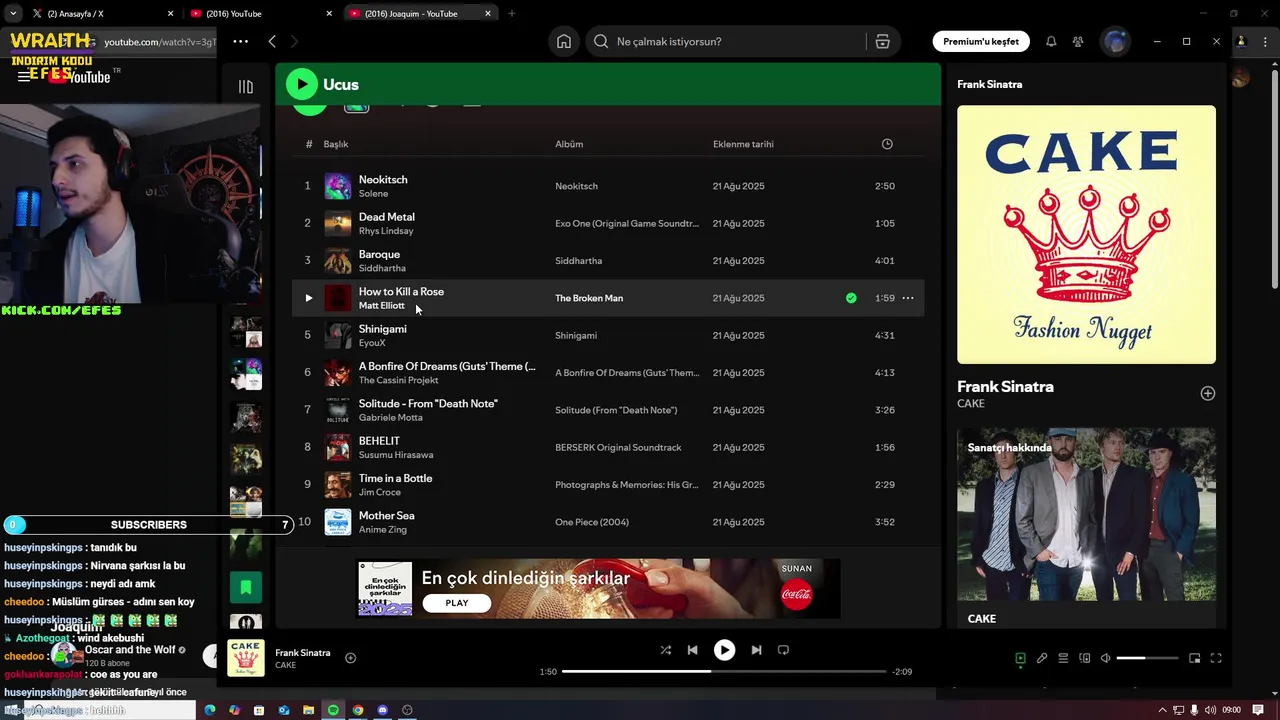Sort by the duration clock header

[x=887, y=144]
